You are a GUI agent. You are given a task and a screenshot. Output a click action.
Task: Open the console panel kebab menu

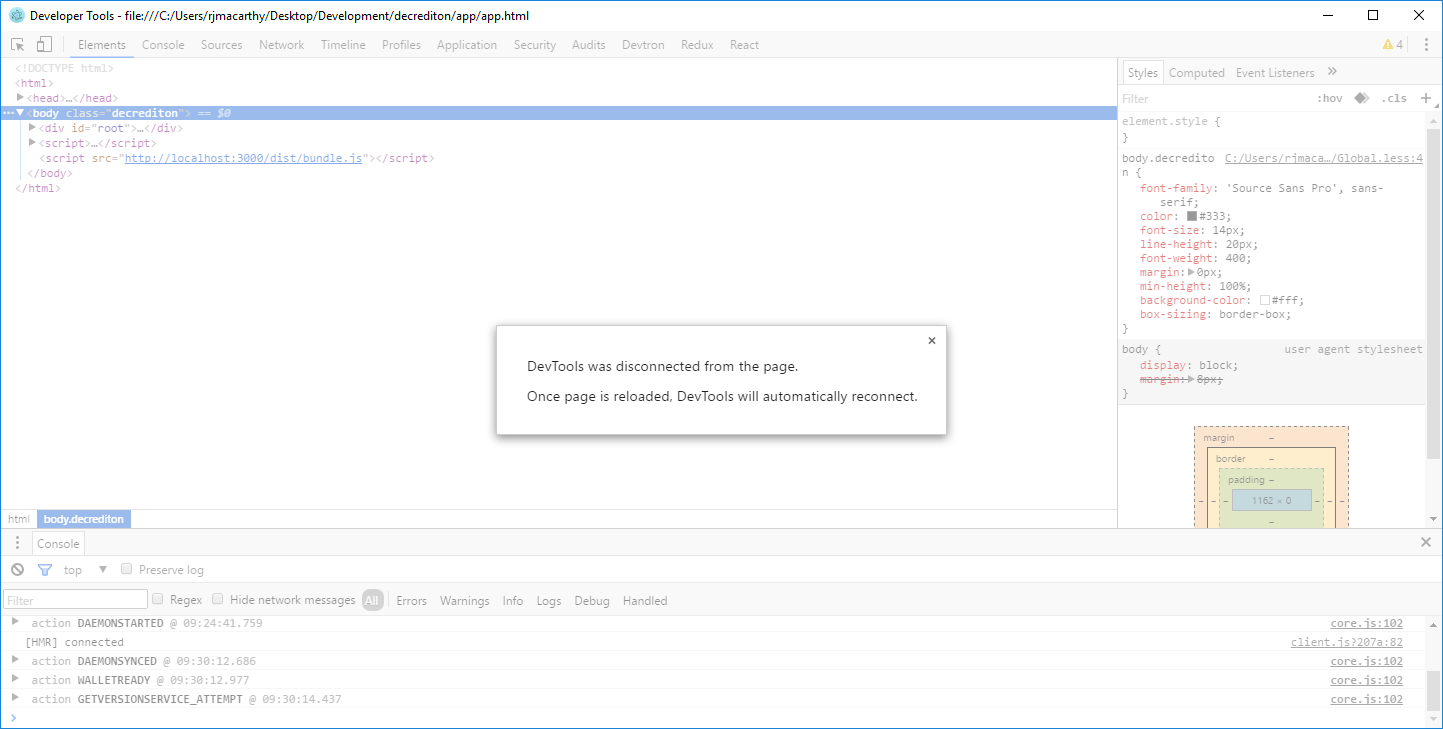tap(16, 542)
